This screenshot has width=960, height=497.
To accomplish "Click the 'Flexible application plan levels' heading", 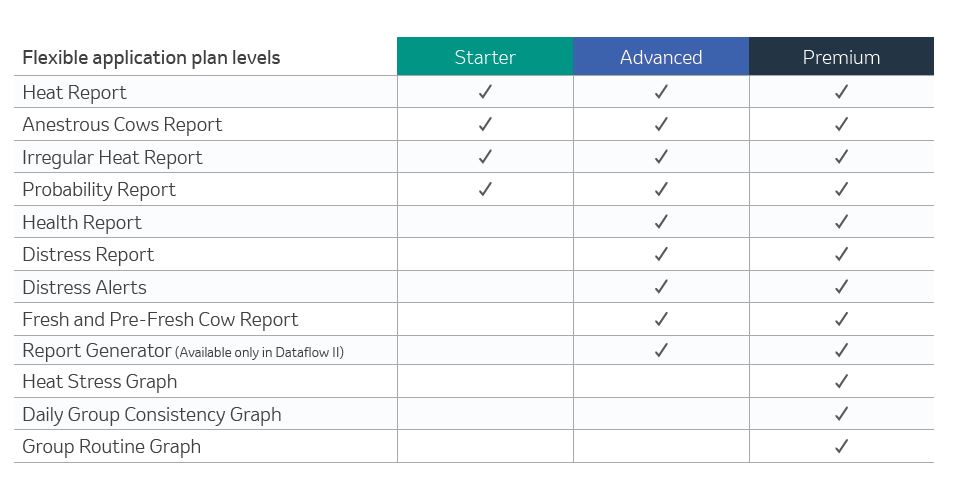I will click(151, 58).
